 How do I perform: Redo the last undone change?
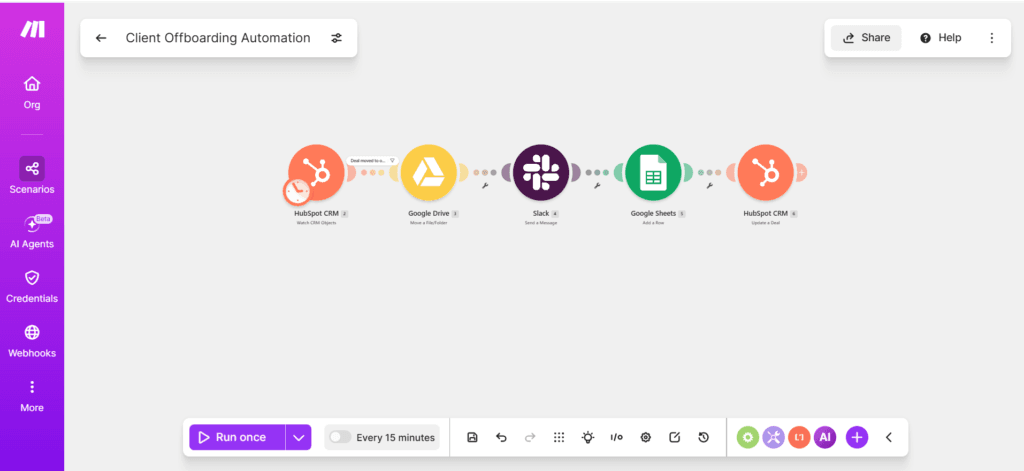(530, 437)
